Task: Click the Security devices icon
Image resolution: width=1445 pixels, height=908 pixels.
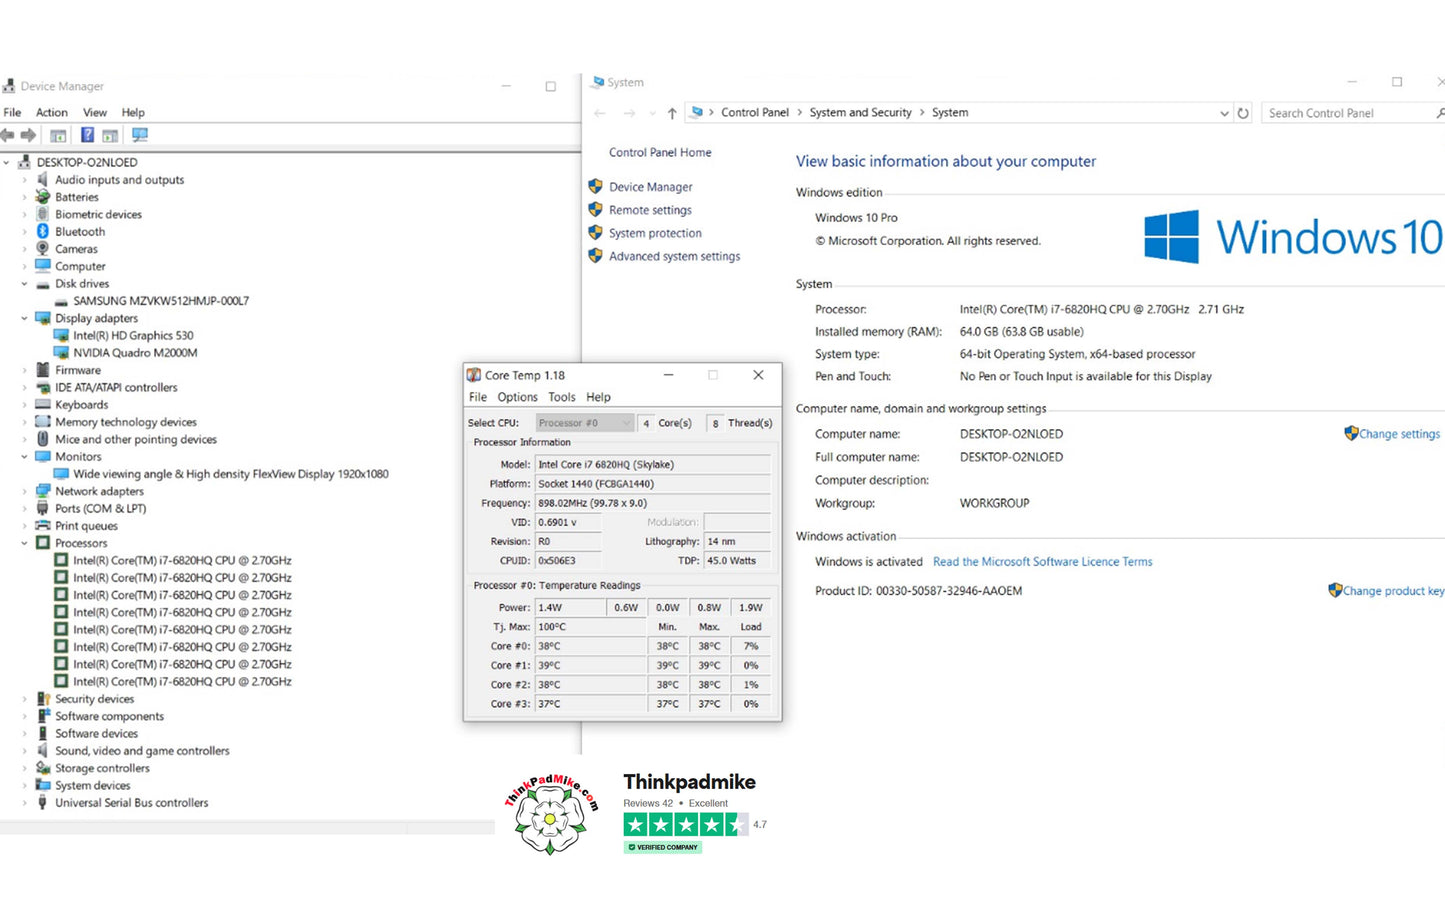Action: click(42, 699)
